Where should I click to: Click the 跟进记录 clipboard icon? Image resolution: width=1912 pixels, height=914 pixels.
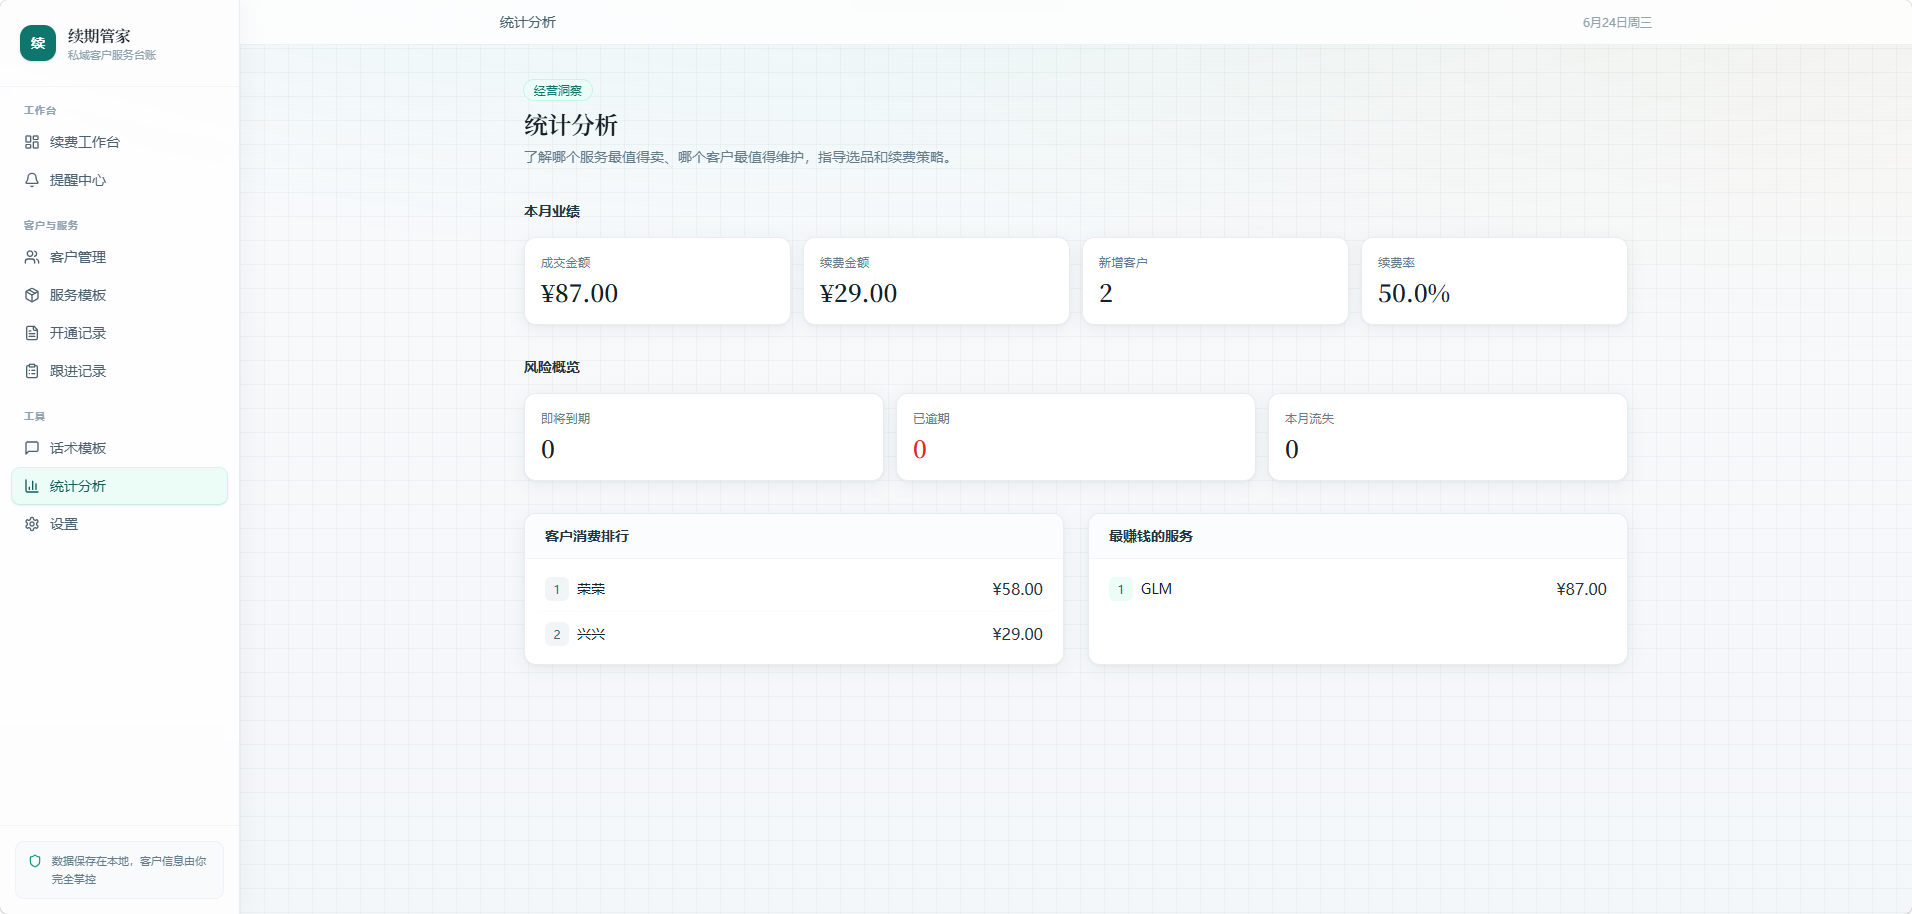click(32, 371)
